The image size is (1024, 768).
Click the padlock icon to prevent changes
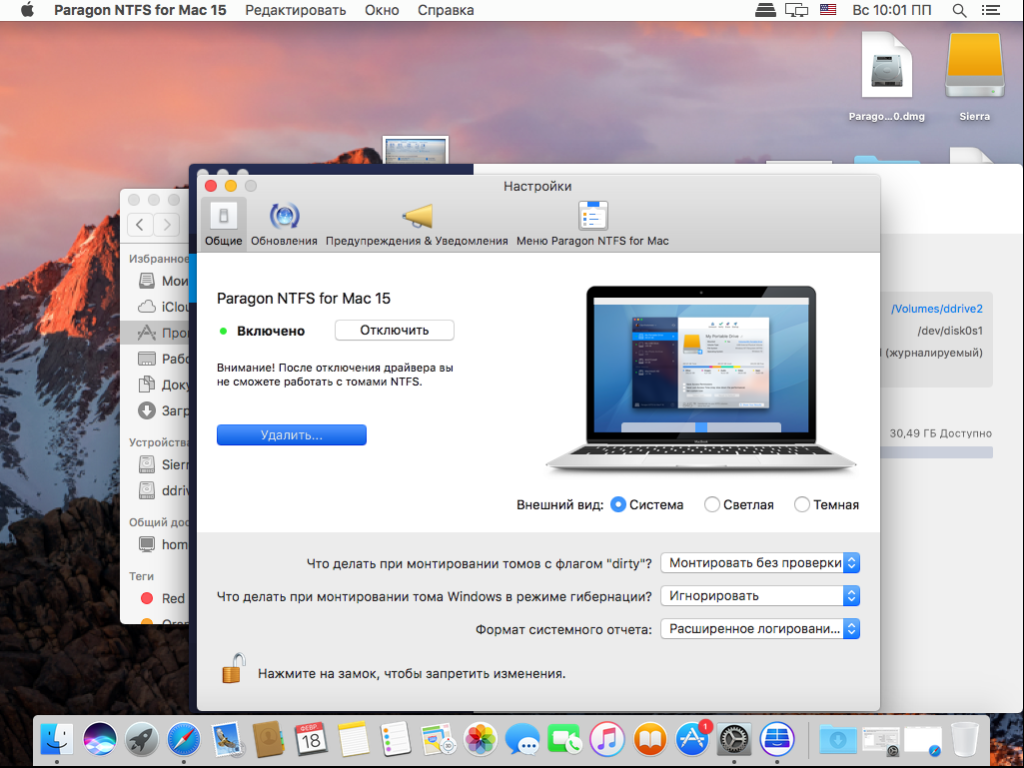pos(233,668)
